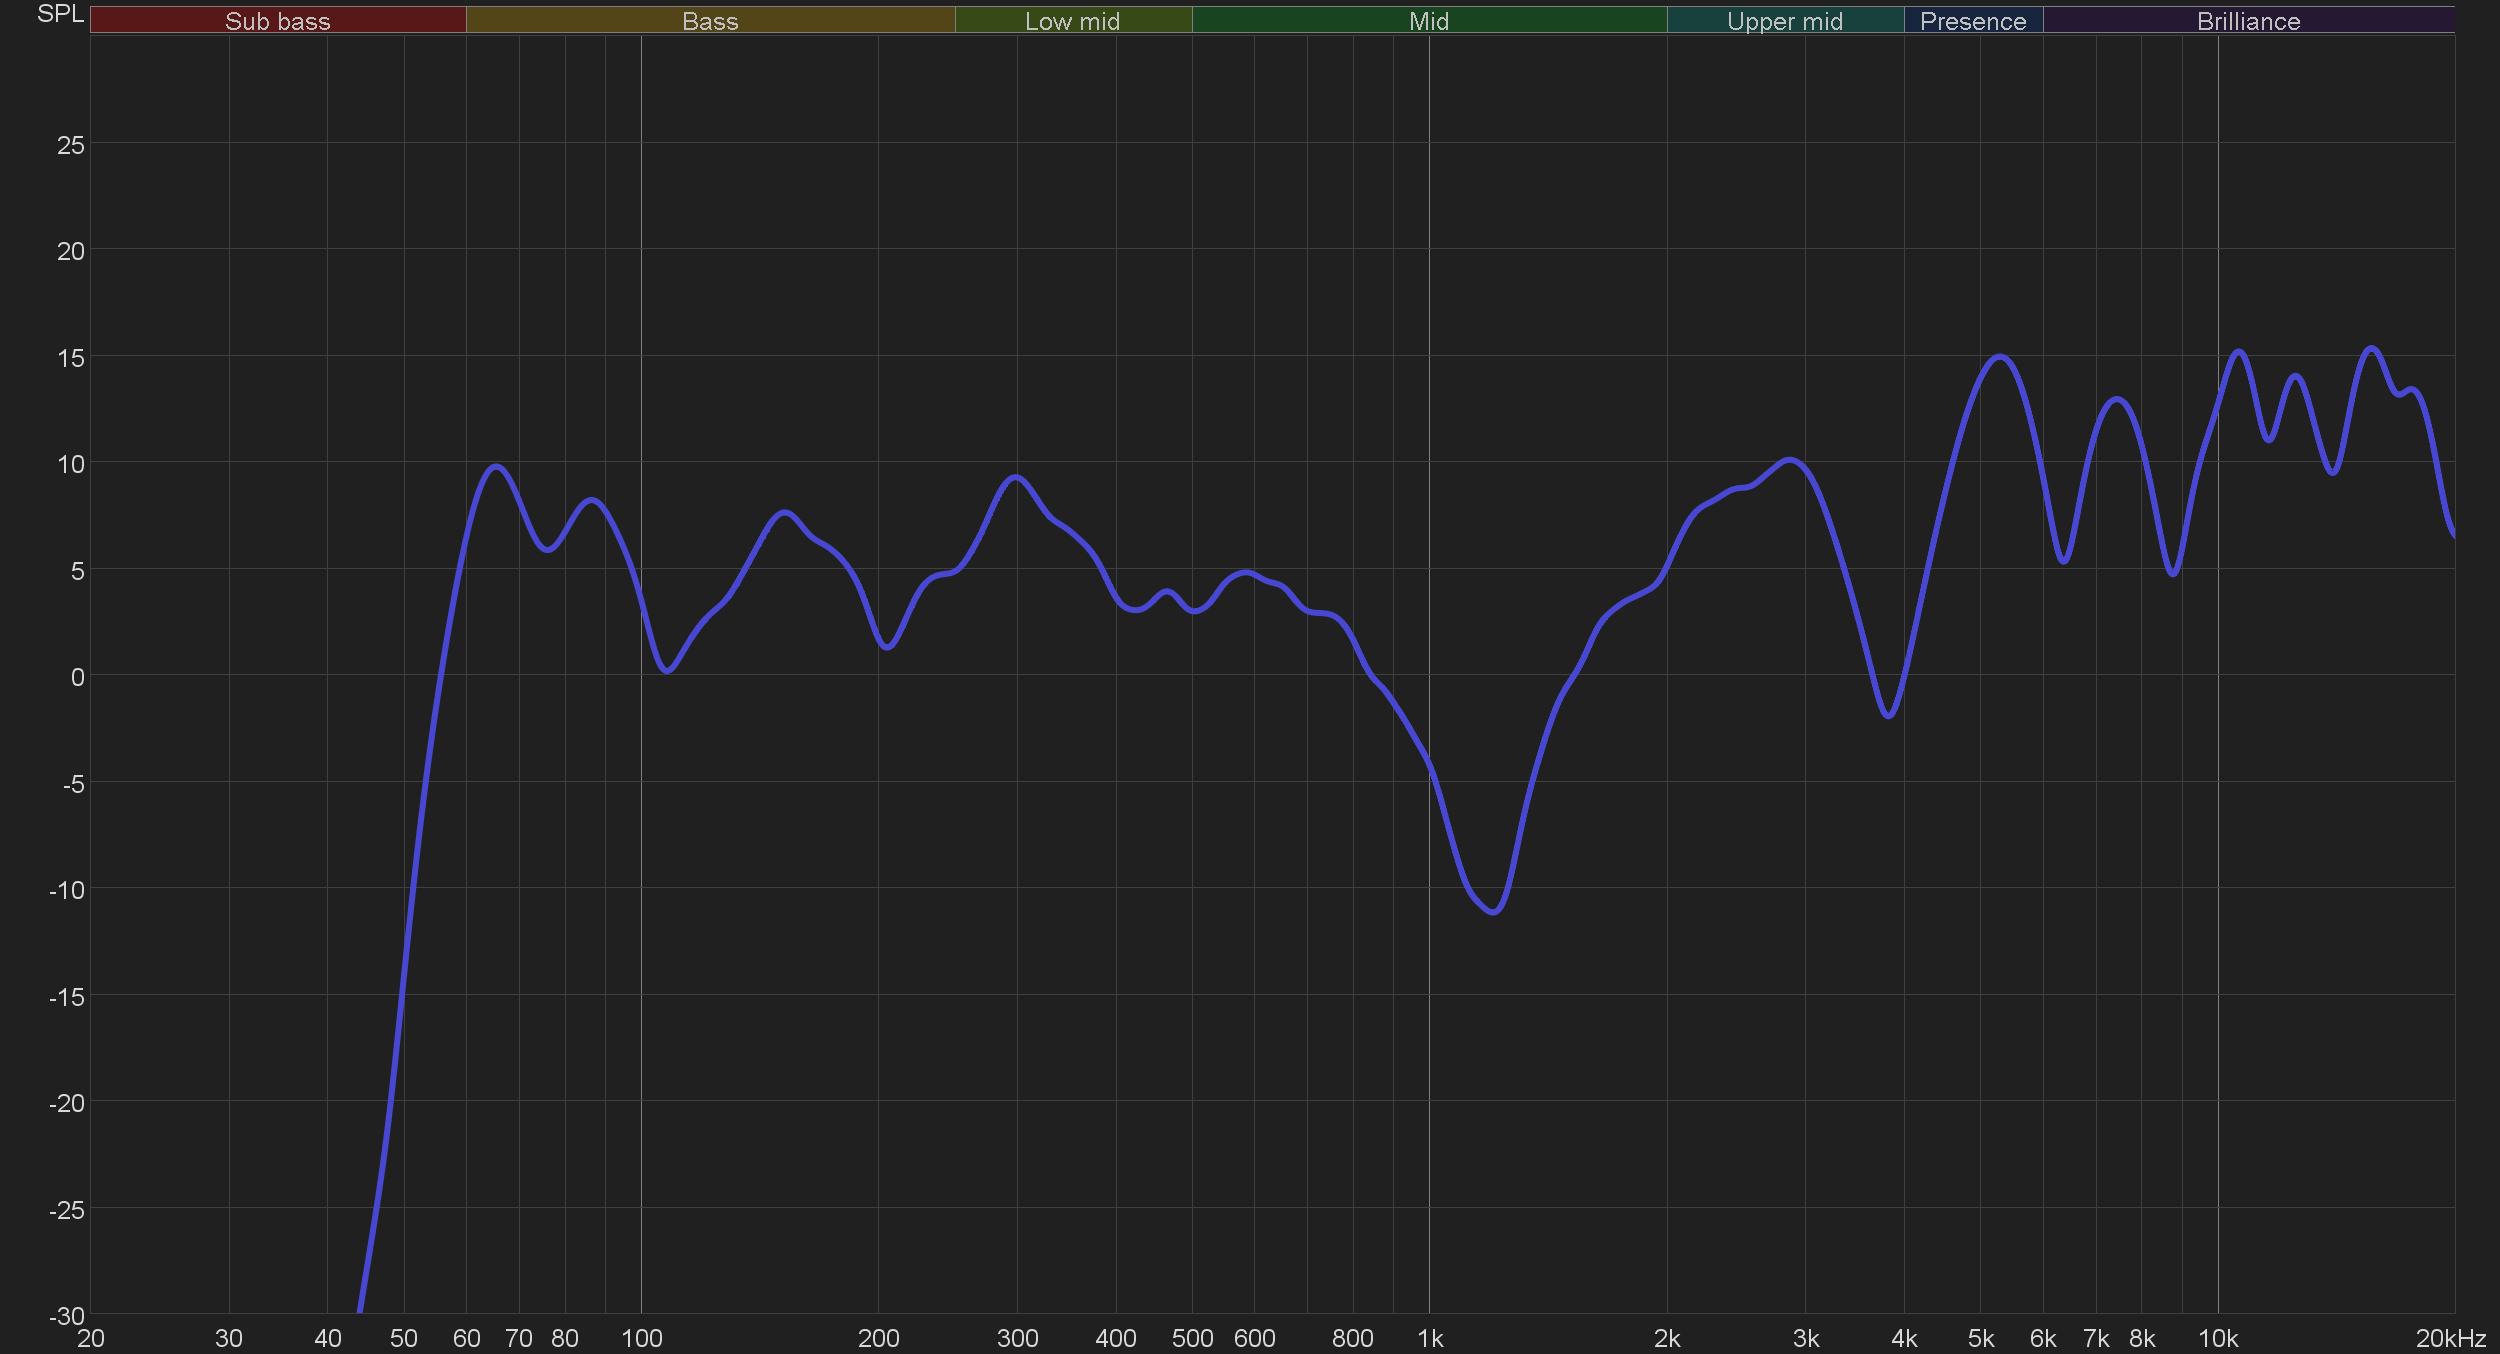2500x1354 pixels.
Task: Click the curve's deepest dip above 1k
Action: coord(1493,911)
